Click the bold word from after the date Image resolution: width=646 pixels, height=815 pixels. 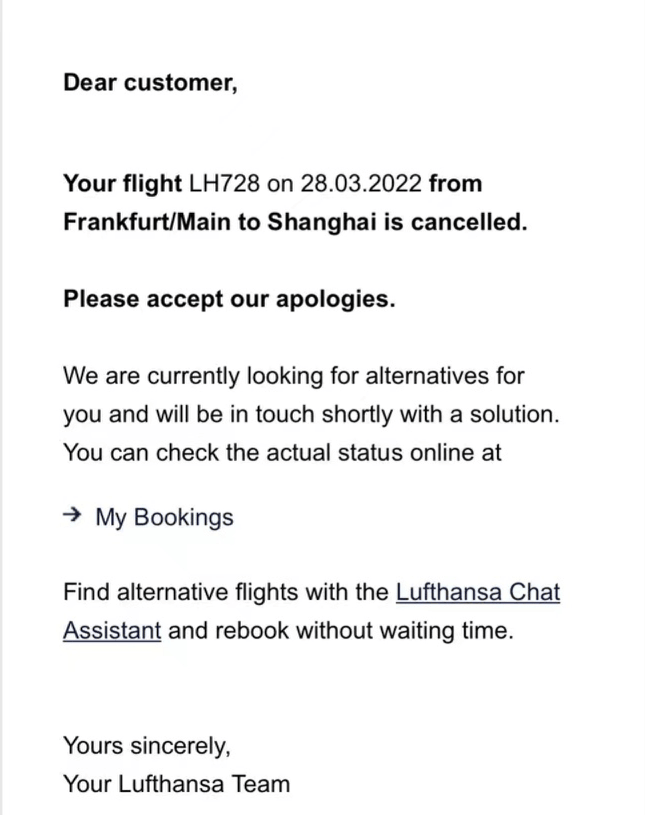pos(455,183)
